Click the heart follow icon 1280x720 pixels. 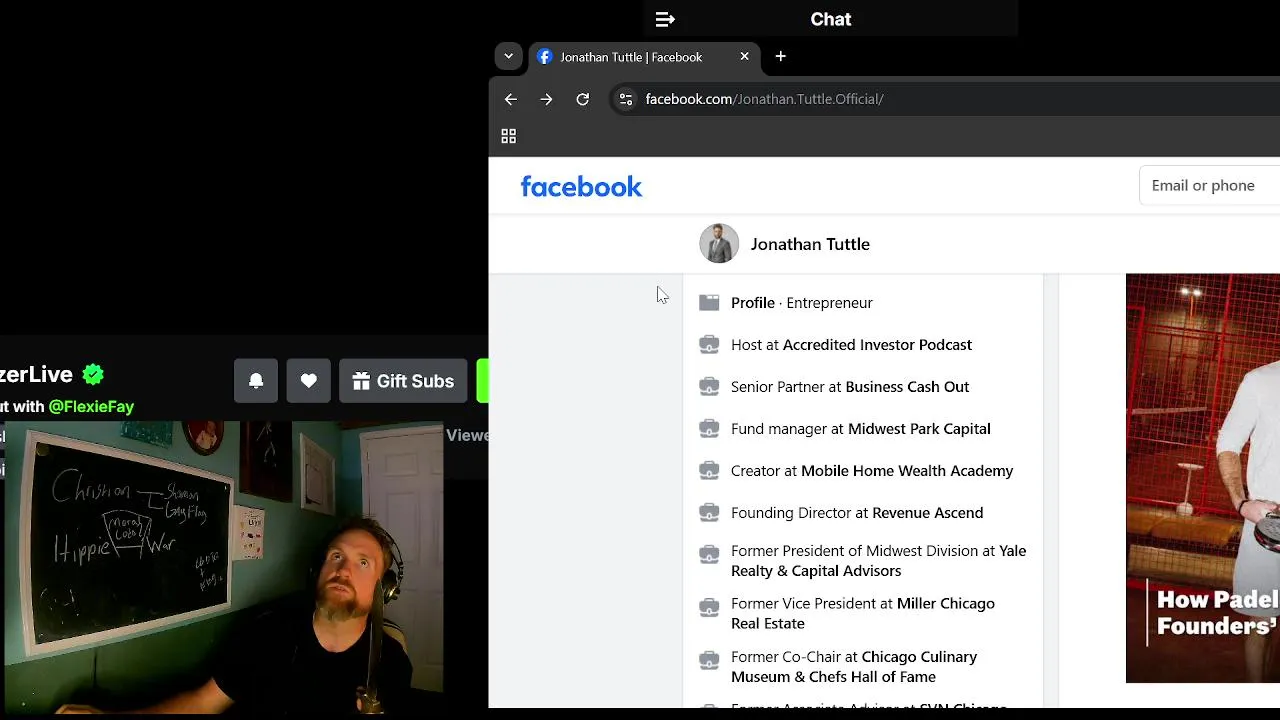pos(309,381)
